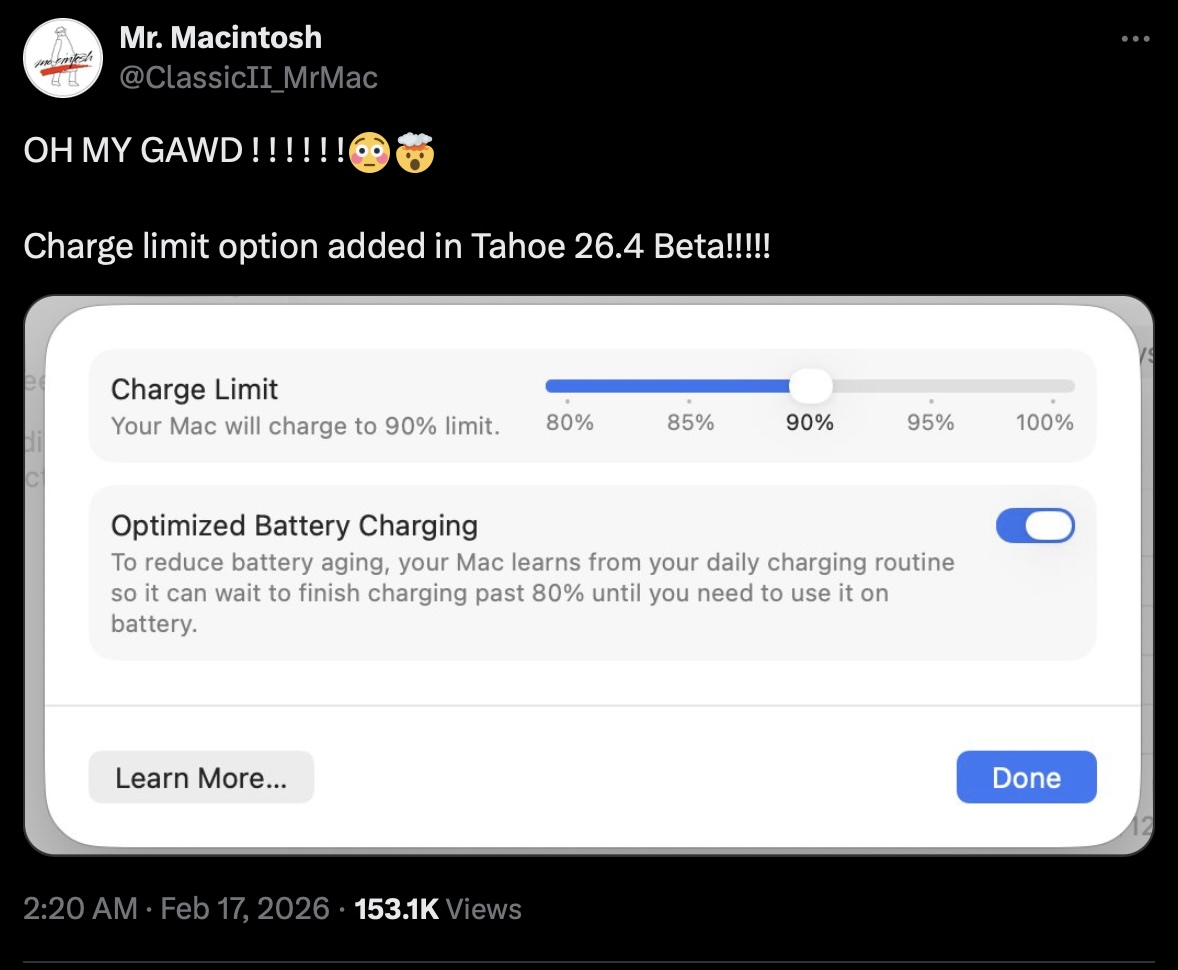Toggle Optimized Battery Charging switch

1035,526
